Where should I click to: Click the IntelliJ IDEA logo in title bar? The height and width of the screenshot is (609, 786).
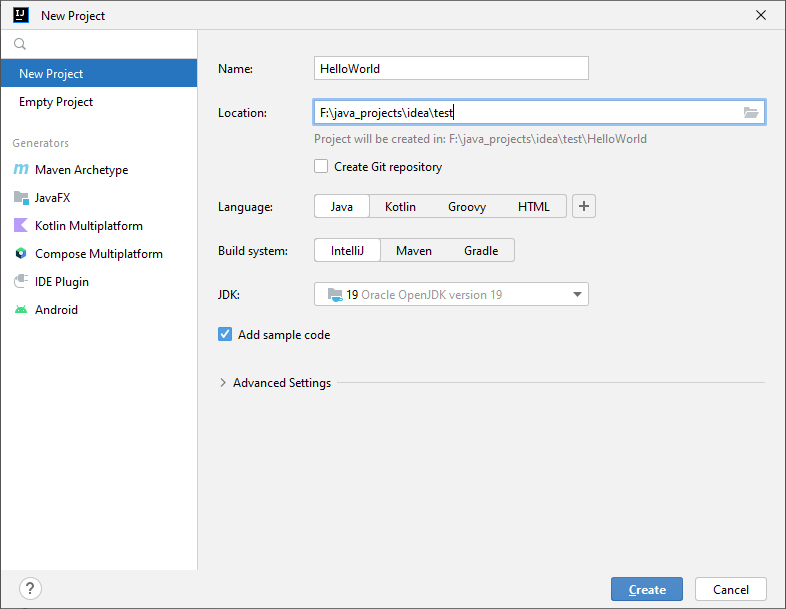click(x=21, y=15)
